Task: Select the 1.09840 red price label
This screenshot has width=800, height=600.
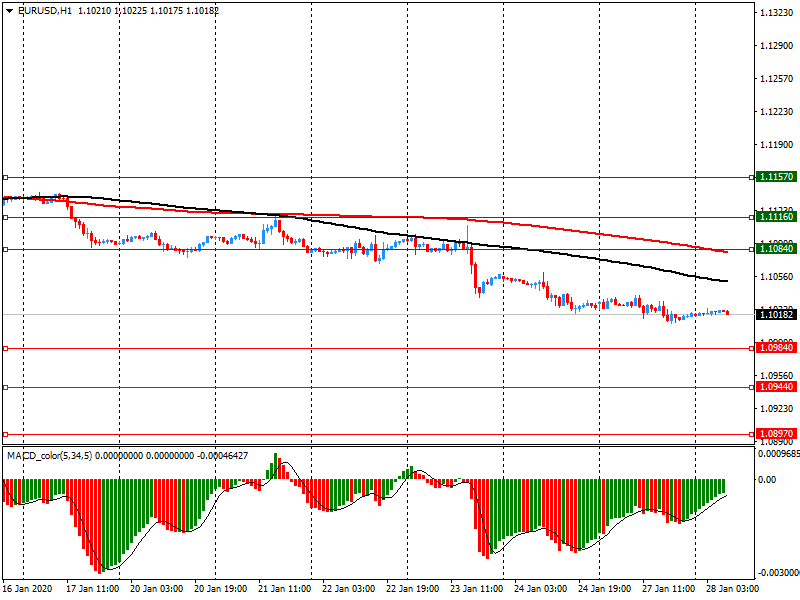Action: click(x=776, y=347)
